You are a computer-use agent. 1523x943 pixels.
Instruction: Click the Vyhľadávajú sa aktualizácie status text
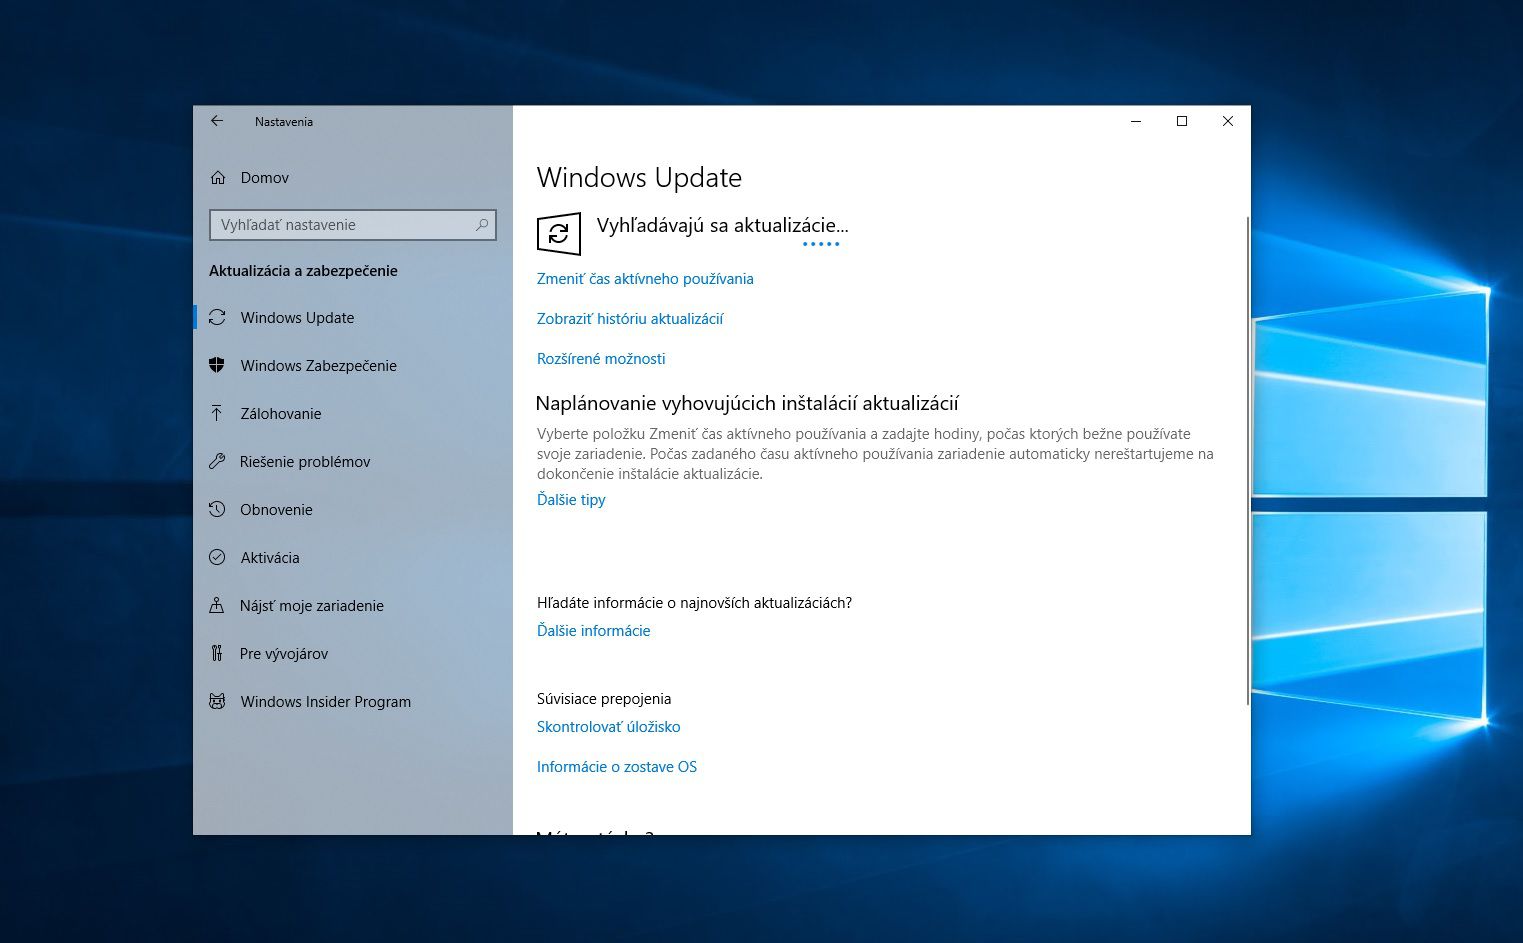722,225
